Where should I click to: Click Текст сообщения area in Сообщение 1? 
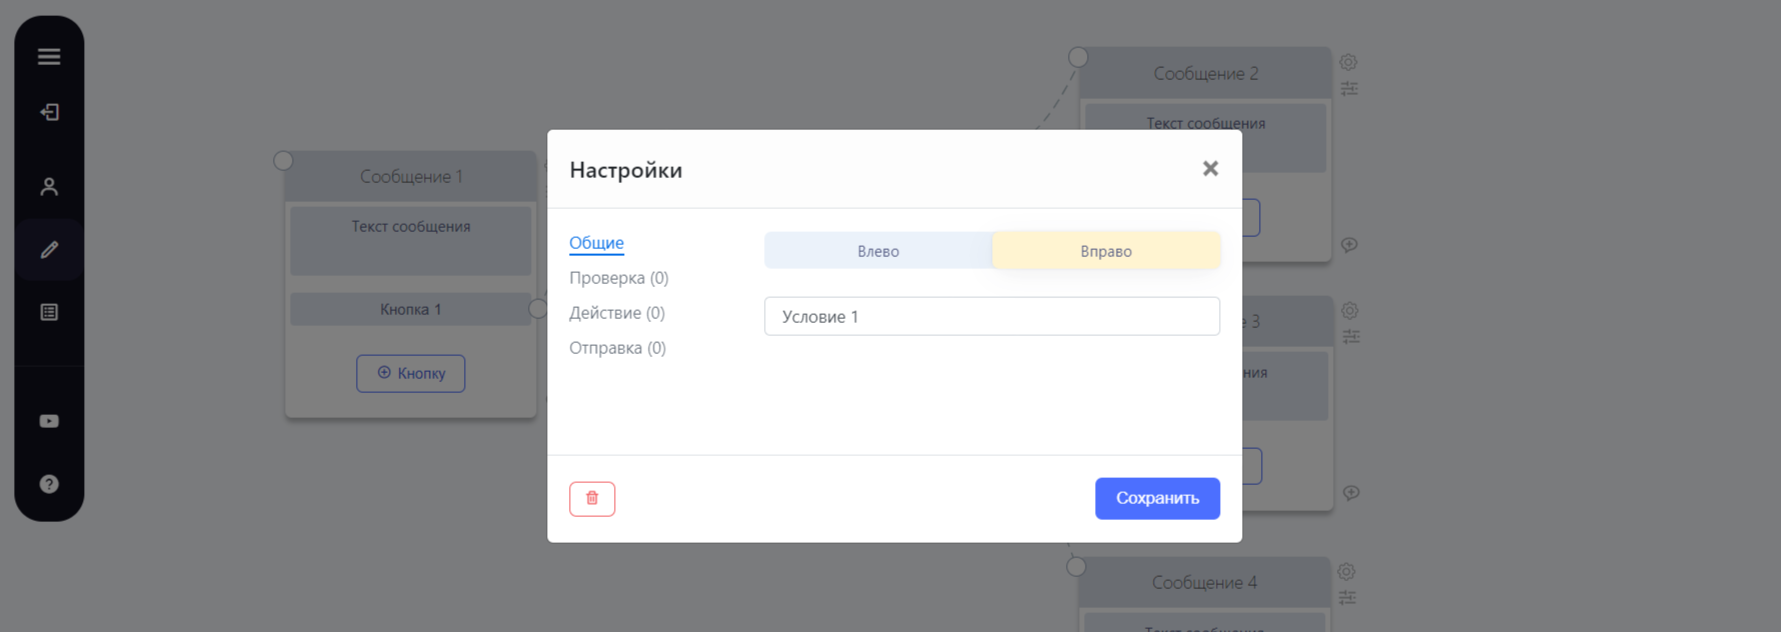[x=411, y=240]
